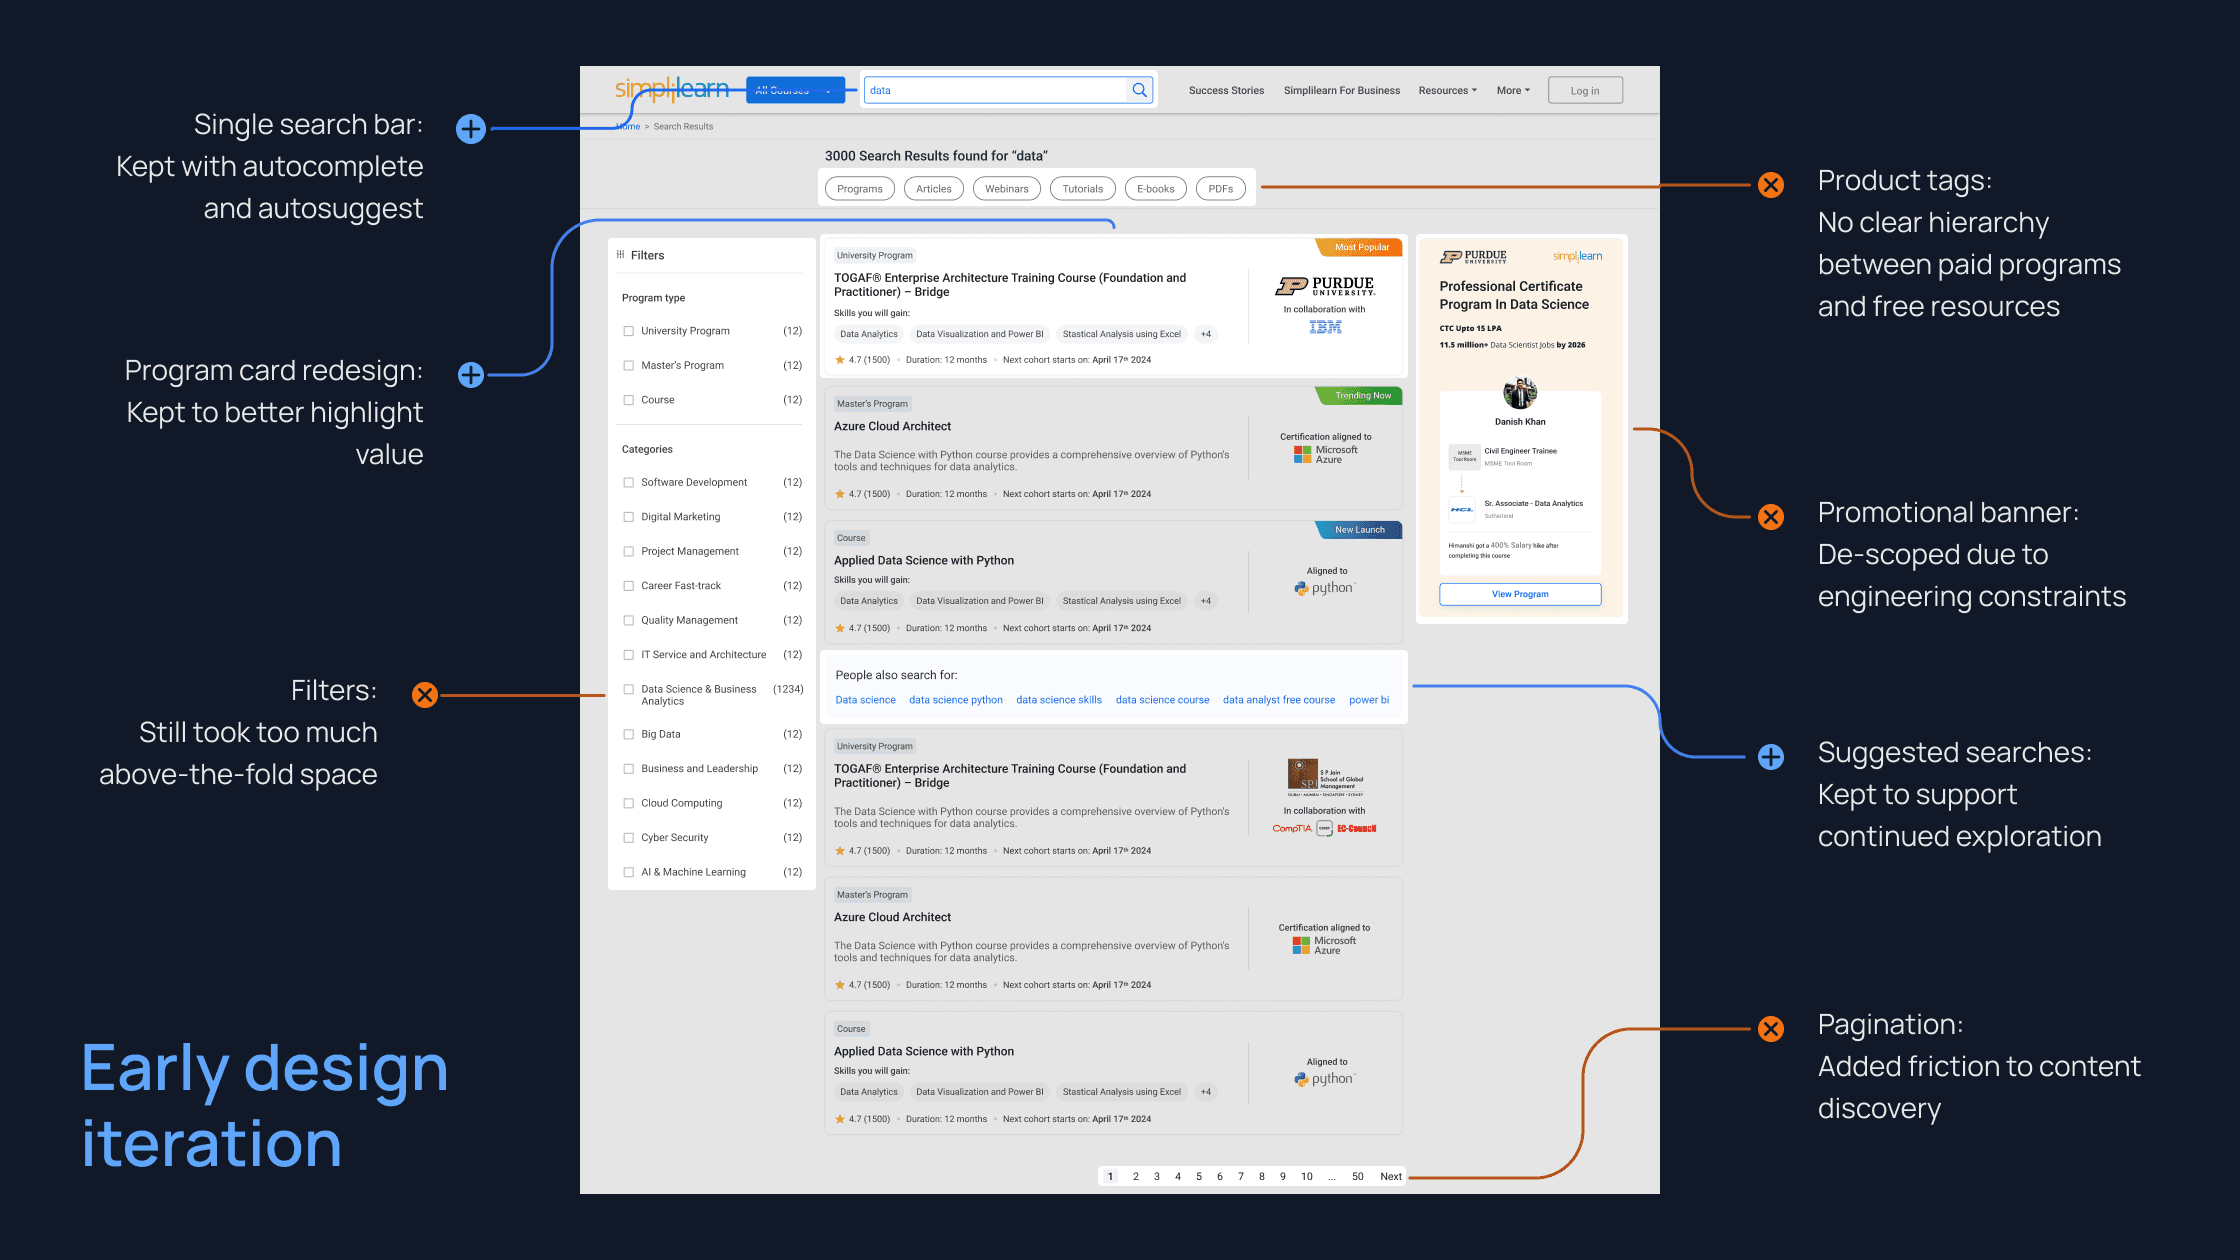
Task: Click the blue plus marker beside Single search bar
Action: click(x=471, y=129)
